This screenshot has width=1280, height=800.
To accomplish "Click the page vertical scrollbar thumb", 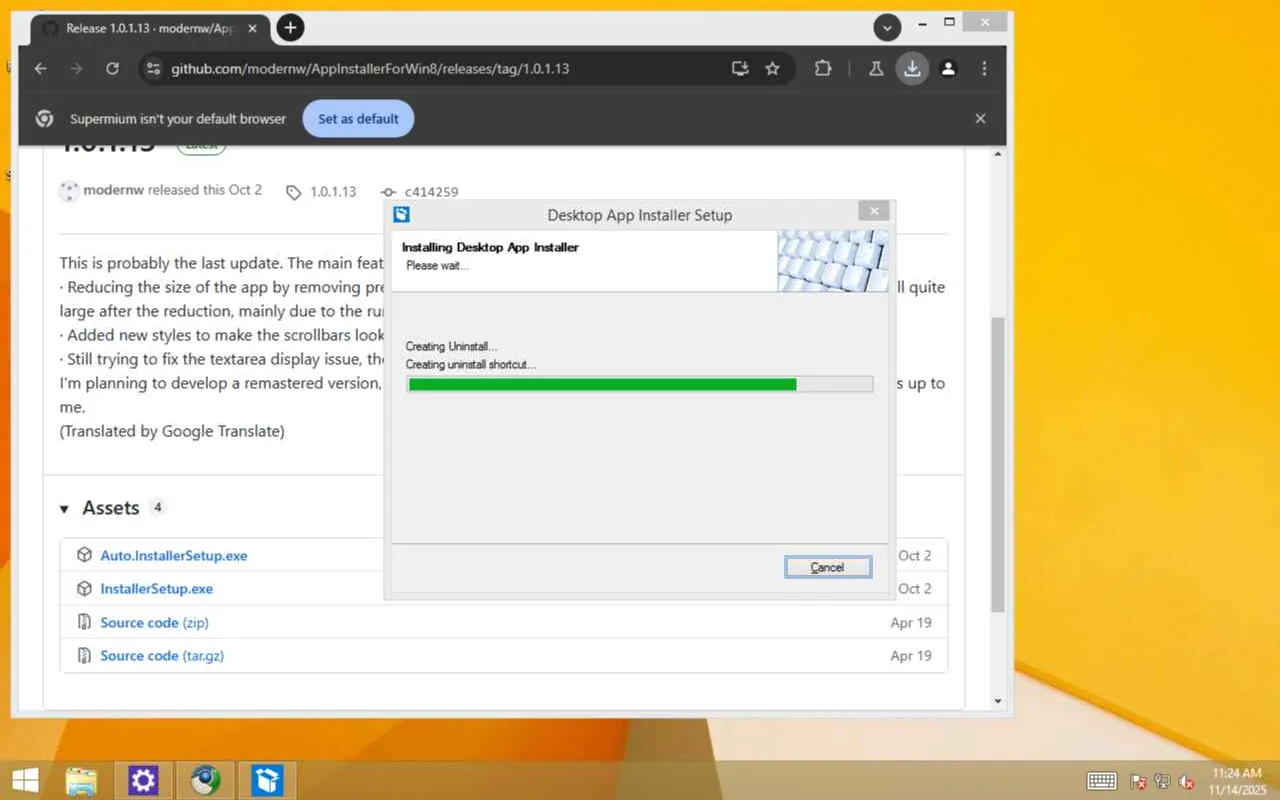I will tap(997, 464).
